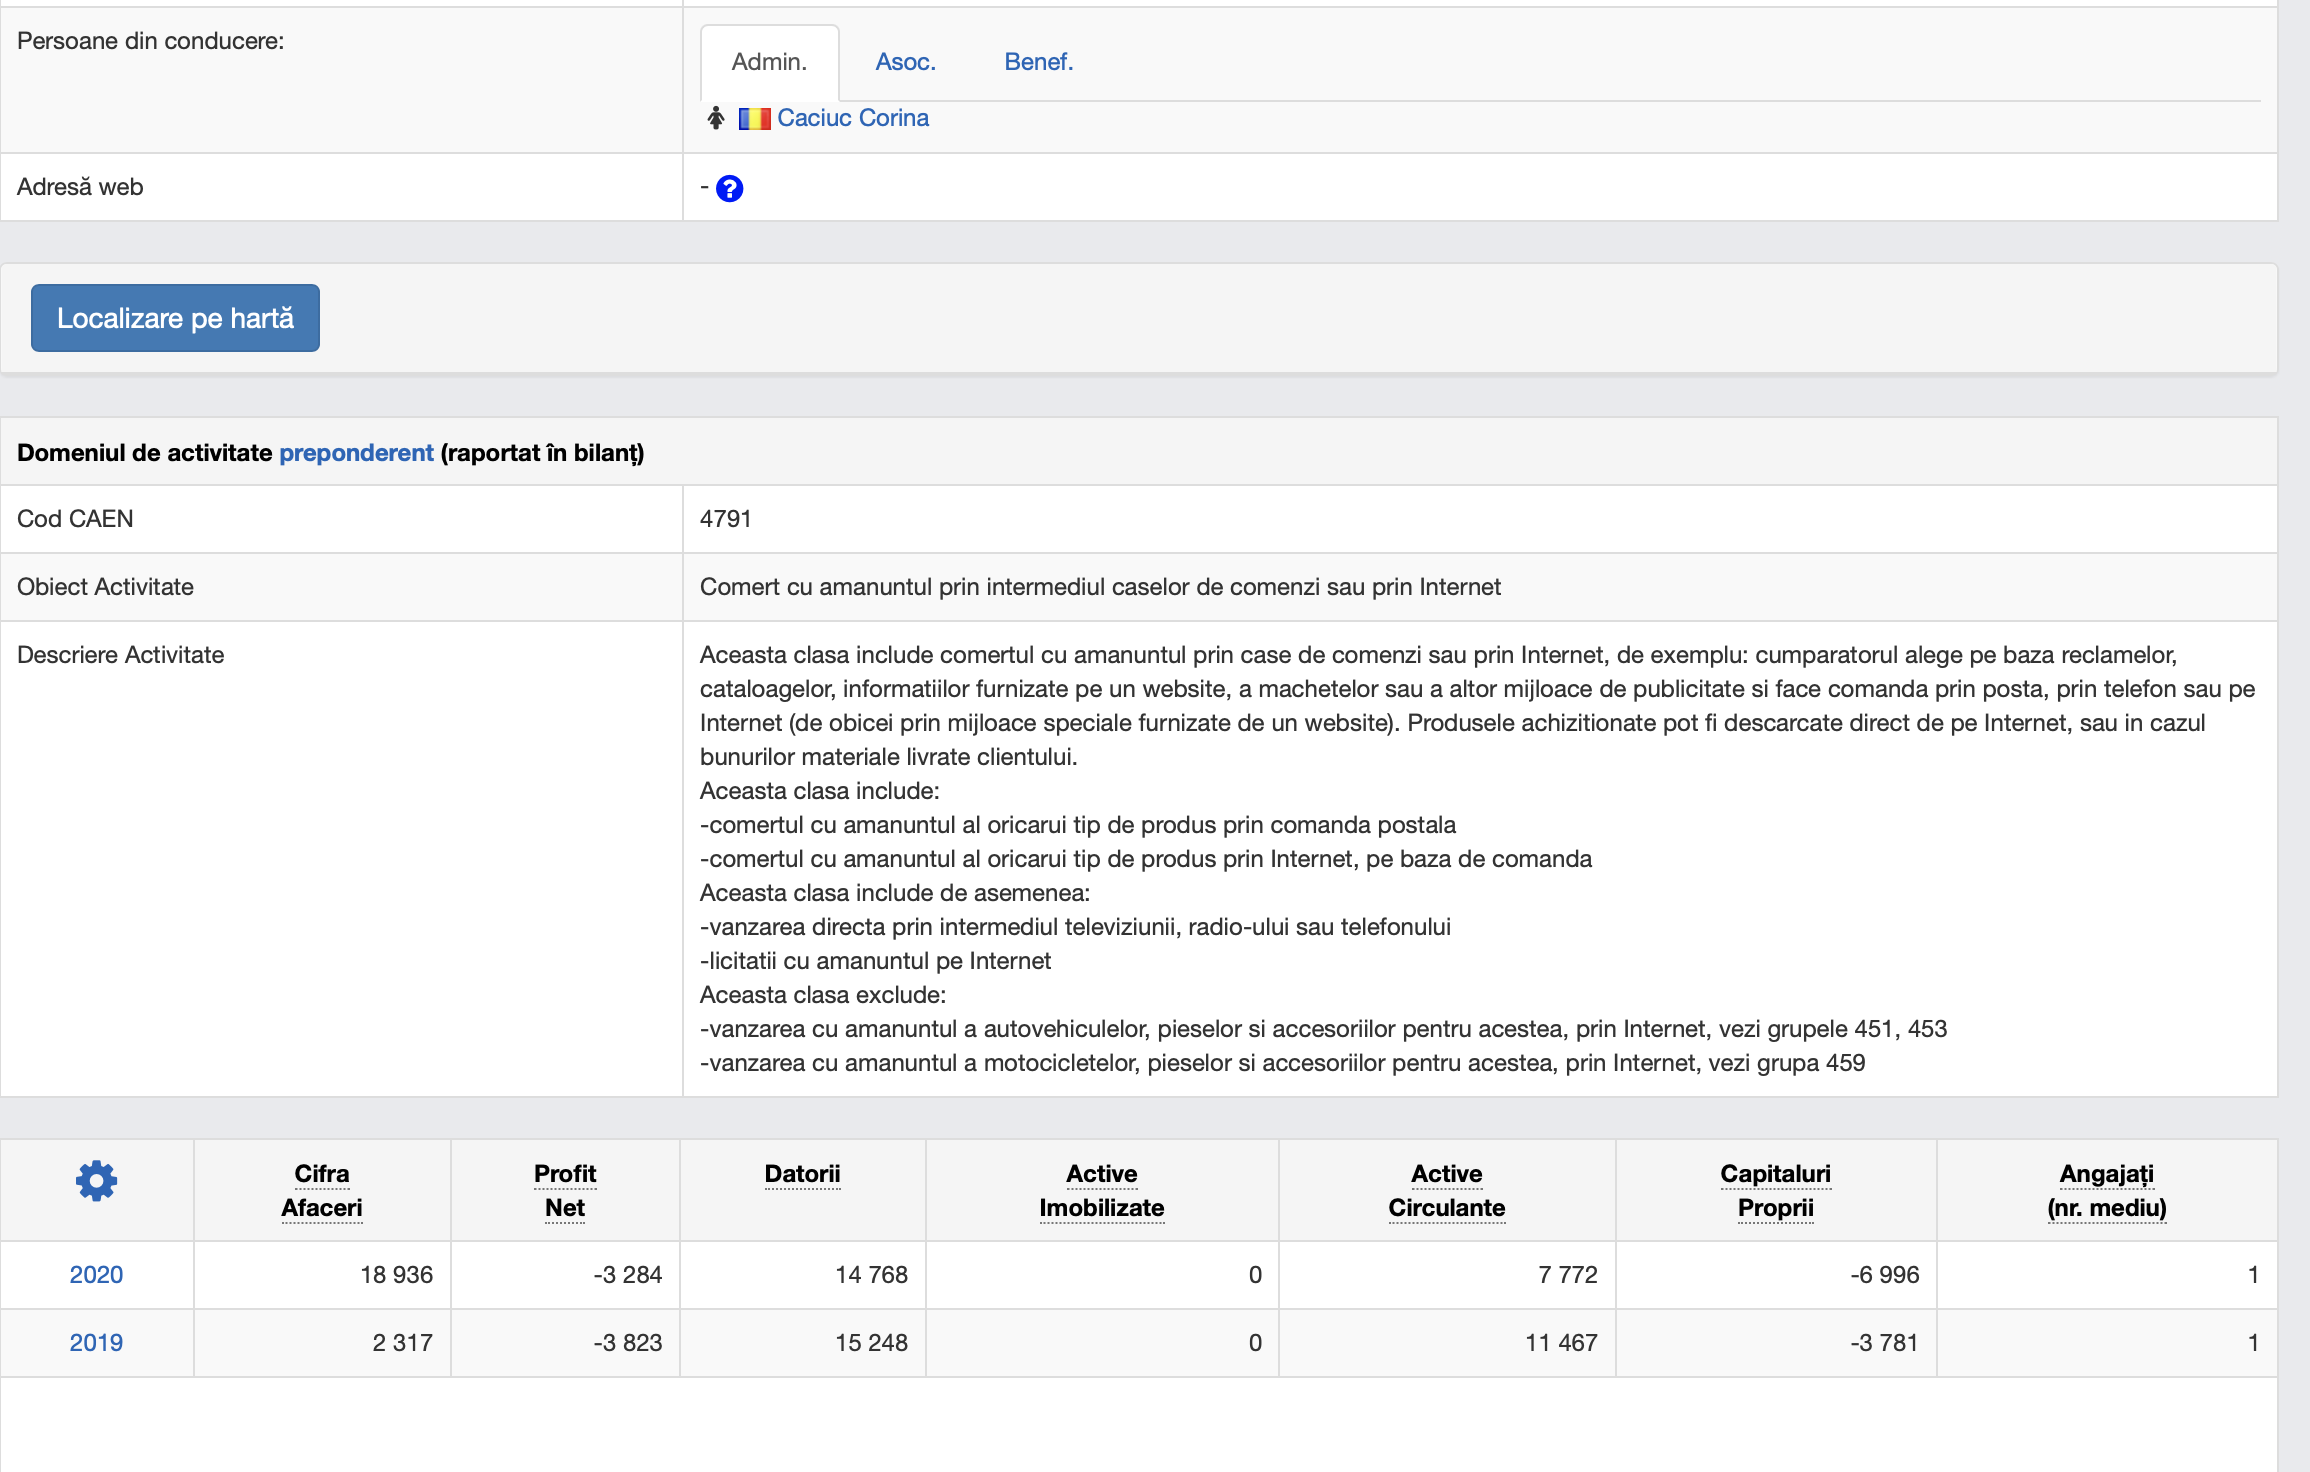This screenshot has height=1472, width=2310.
Task: Click the blue question mark help icon
Action: coord(730,188)
